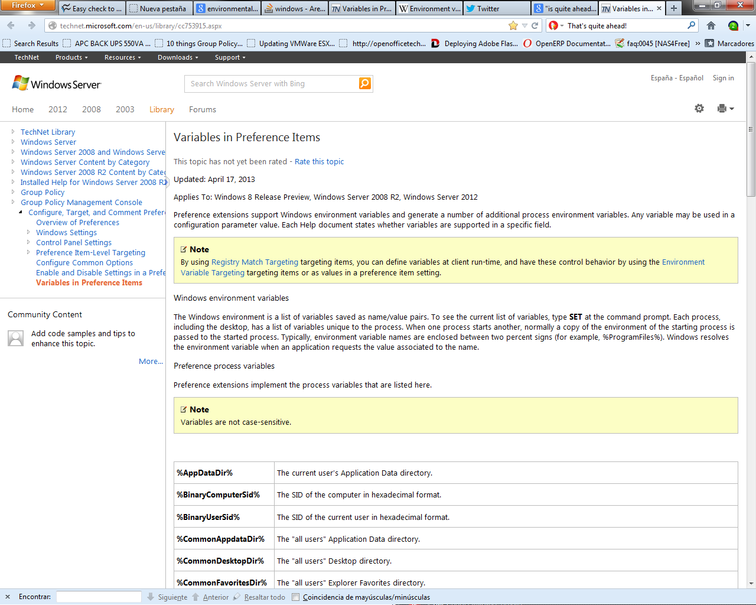Screen dimensions: 756x605
Task: Select the Forums navigation tab
Action: [x=202, y=110]
